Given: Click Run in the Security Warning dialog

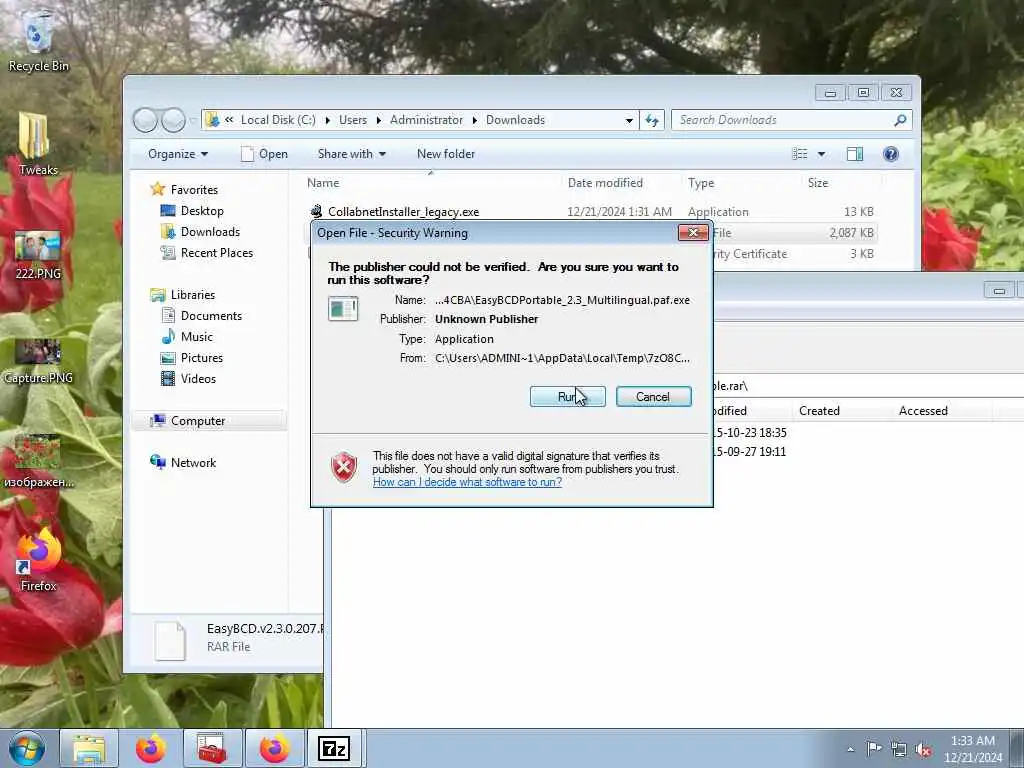Looking at the screenshot, I should pyautogui.click(x=568, y=396).
